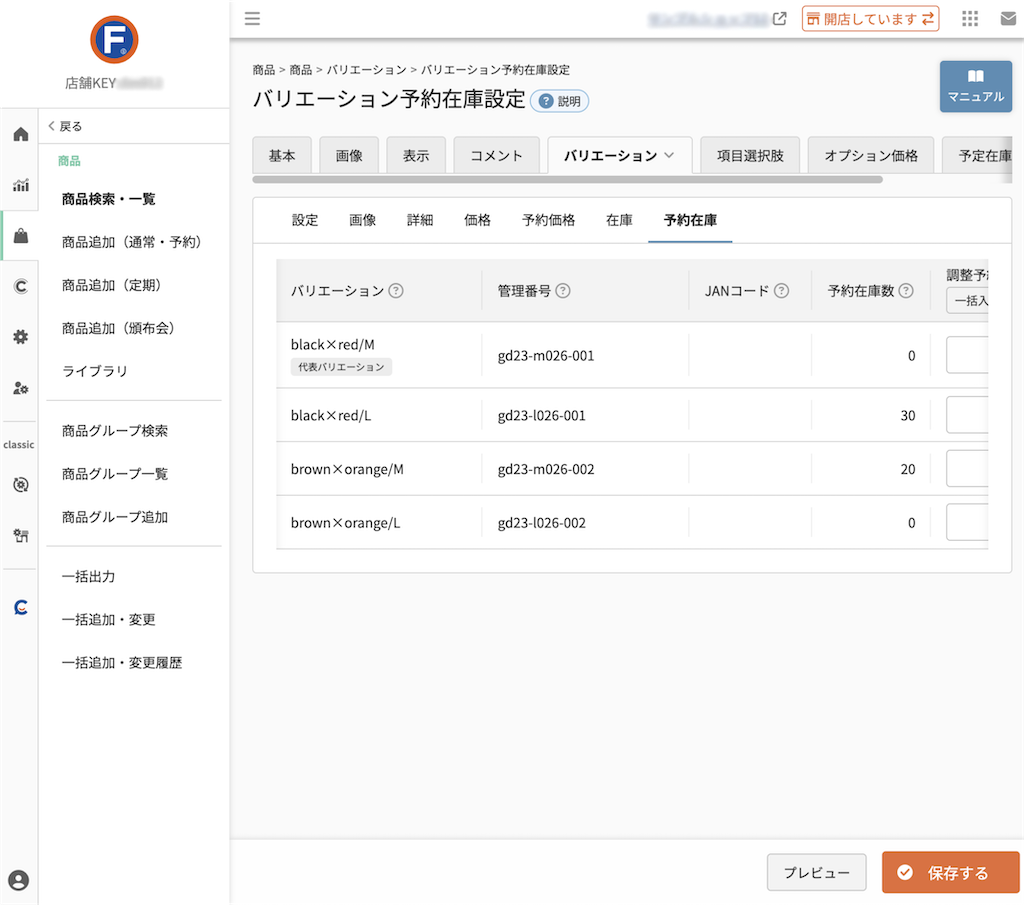Open ライブラリ menu item
This screenshot has width=1024, height=905.
coord(95,372)
